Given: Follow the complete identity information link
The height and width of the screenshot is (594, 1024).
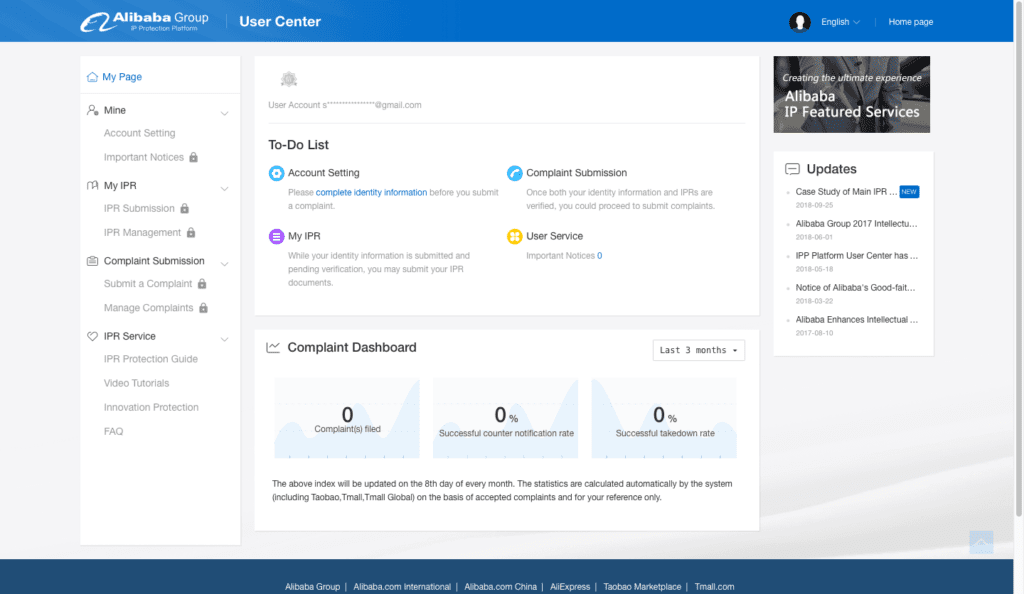Looking at the screenshot, I should [x=371, y=192].
